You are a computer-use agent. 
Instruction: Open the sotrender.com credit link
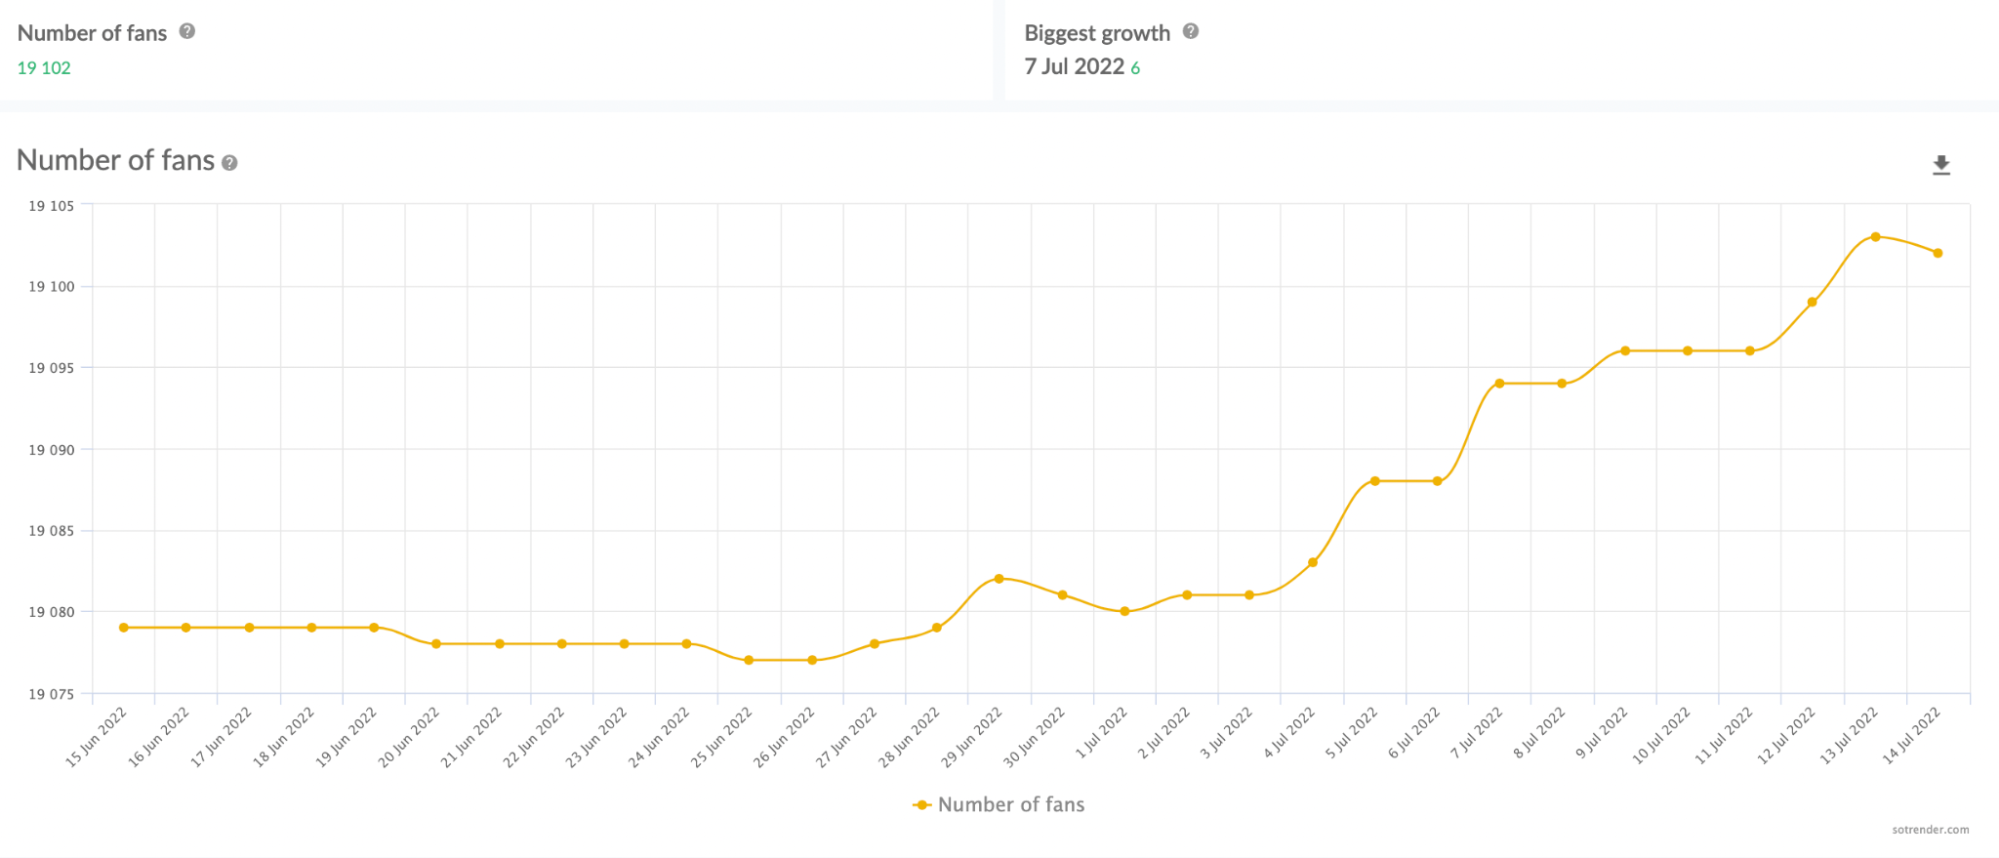pyautogui.click(x=1930, y=829)
